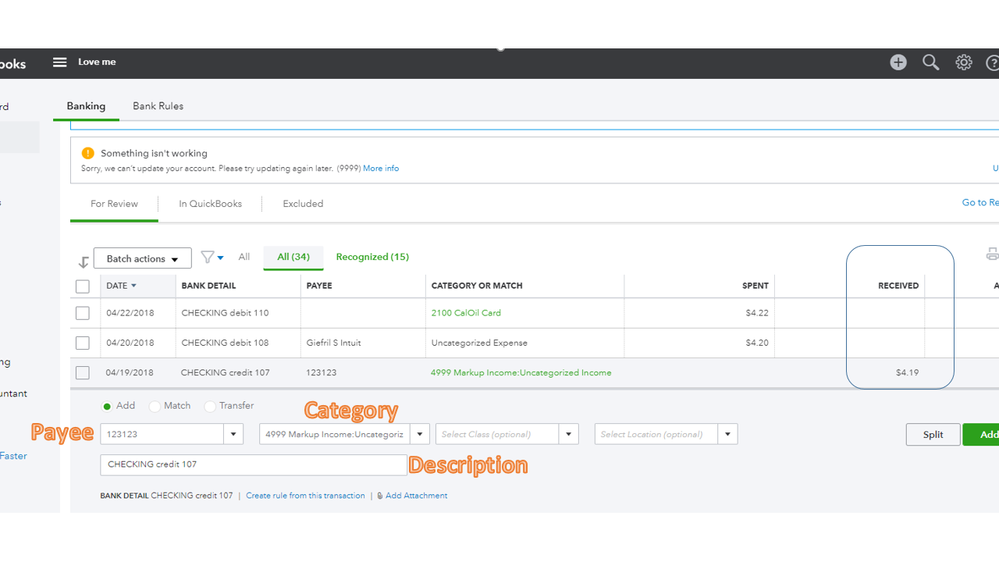Switch to the Bank Rules tab
This screenshot has height=562, width=999.
tap(158, 106)
